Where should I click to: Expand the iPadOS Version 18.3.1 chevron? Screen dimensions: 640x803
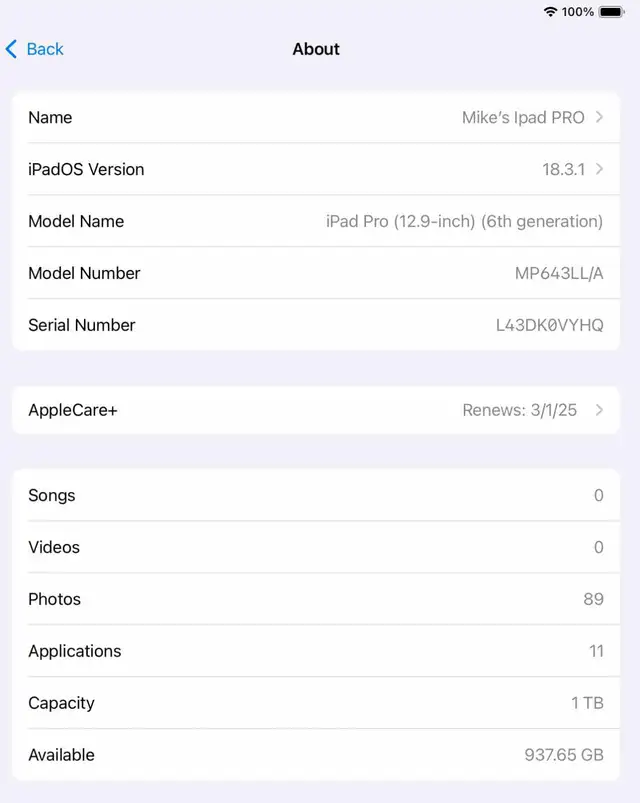(600, 169)
